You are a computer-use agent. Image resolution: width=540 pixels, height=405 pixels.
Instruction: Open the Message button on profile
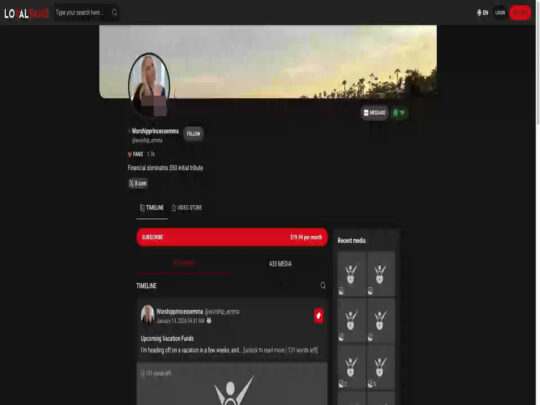click(374, 113)
